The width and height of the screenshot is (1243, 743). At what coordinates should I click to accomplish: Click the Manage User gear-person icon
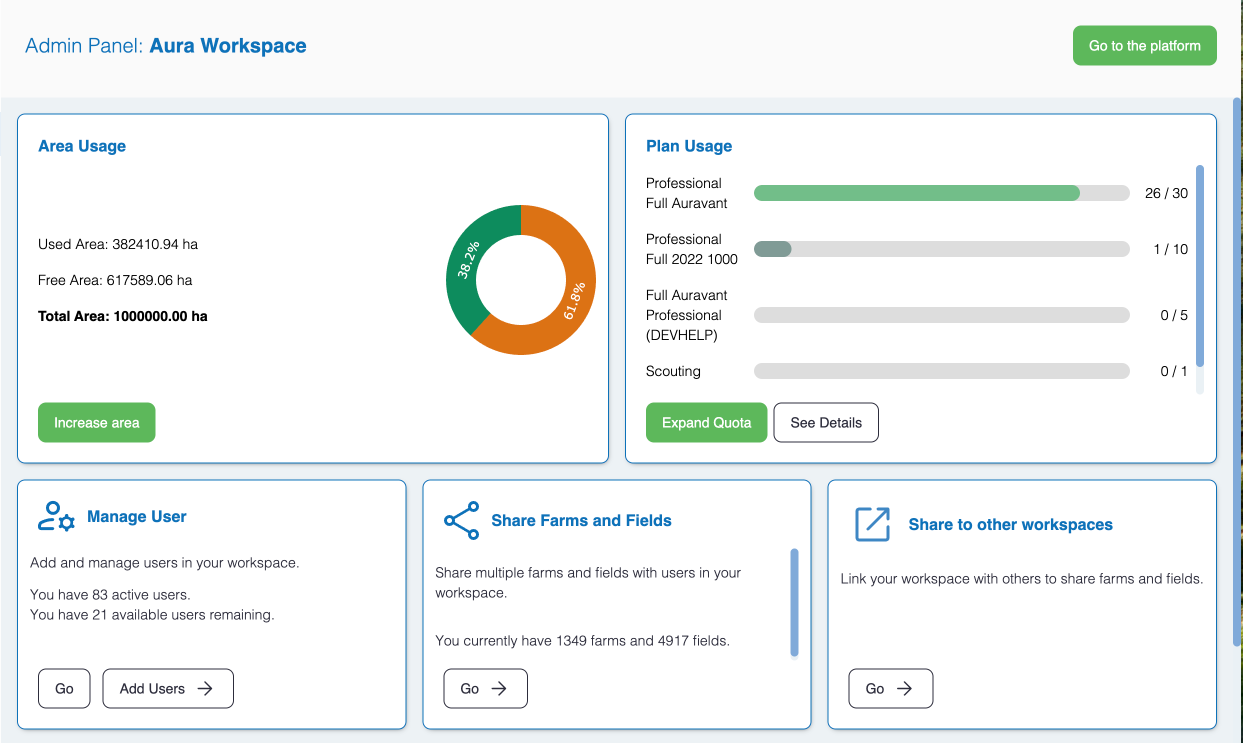(56, 517)
